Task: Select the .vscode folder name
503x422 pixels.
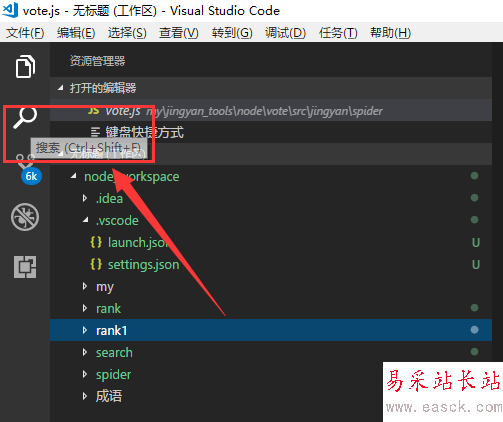Action: pyautogui.click(x=117, y=220)
